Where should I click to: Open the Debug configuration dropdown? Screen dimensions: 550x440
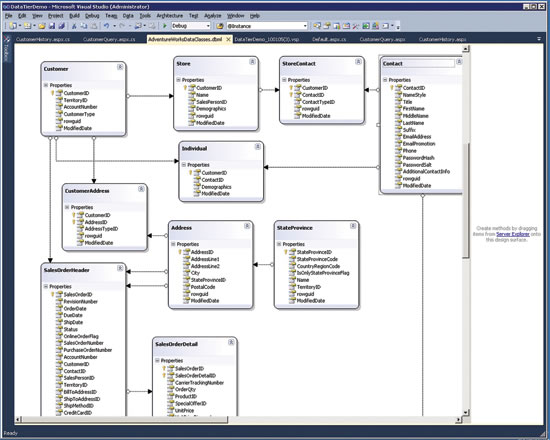[208, 26]
